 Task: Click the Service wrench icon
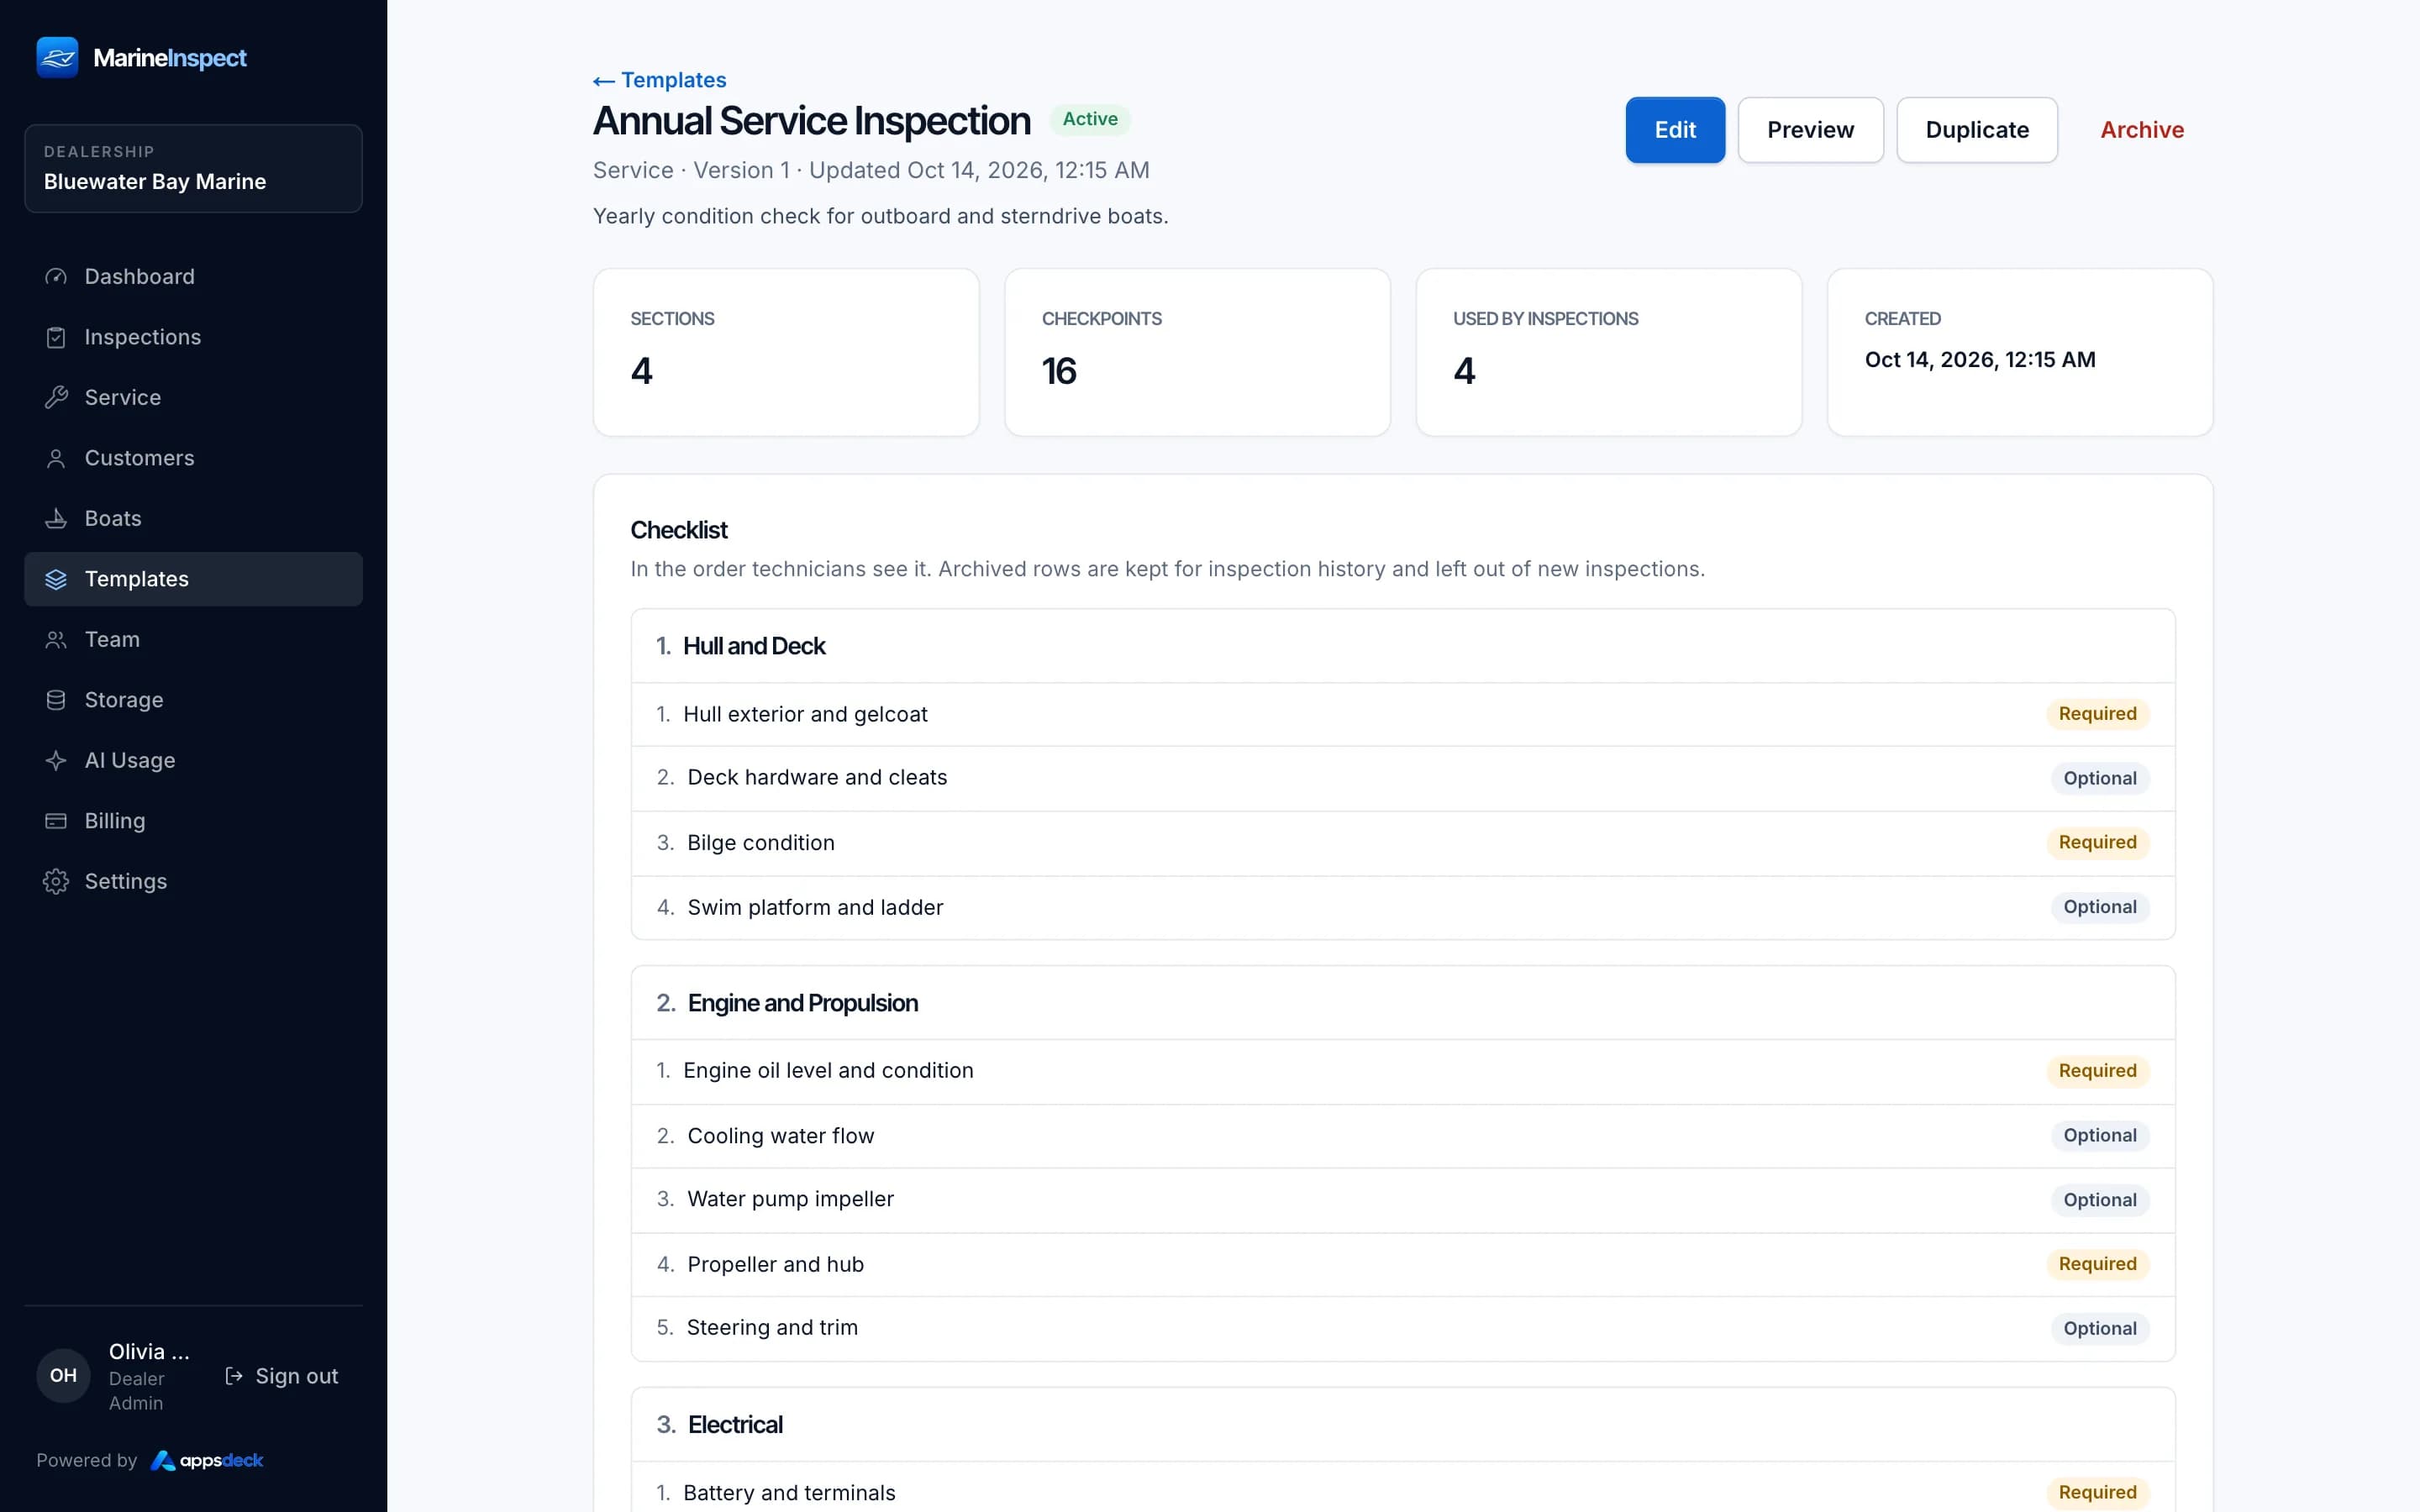[x=56, y=398]
